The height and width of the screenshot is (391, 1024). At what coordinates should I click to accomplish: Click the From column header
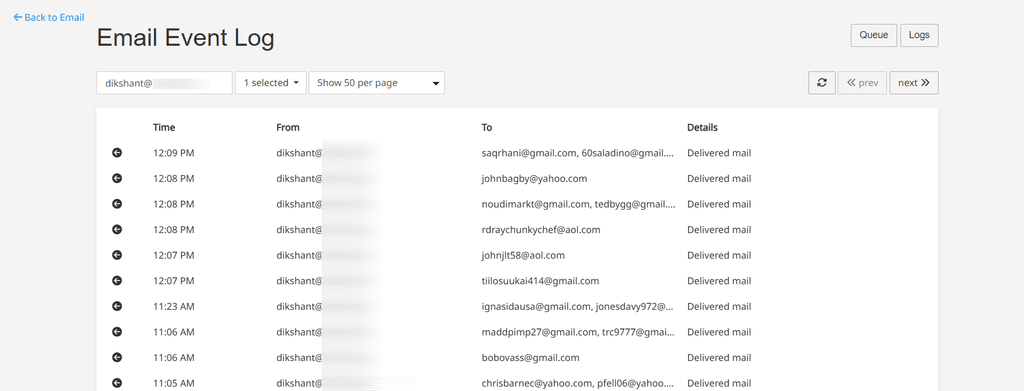(288, 127)
